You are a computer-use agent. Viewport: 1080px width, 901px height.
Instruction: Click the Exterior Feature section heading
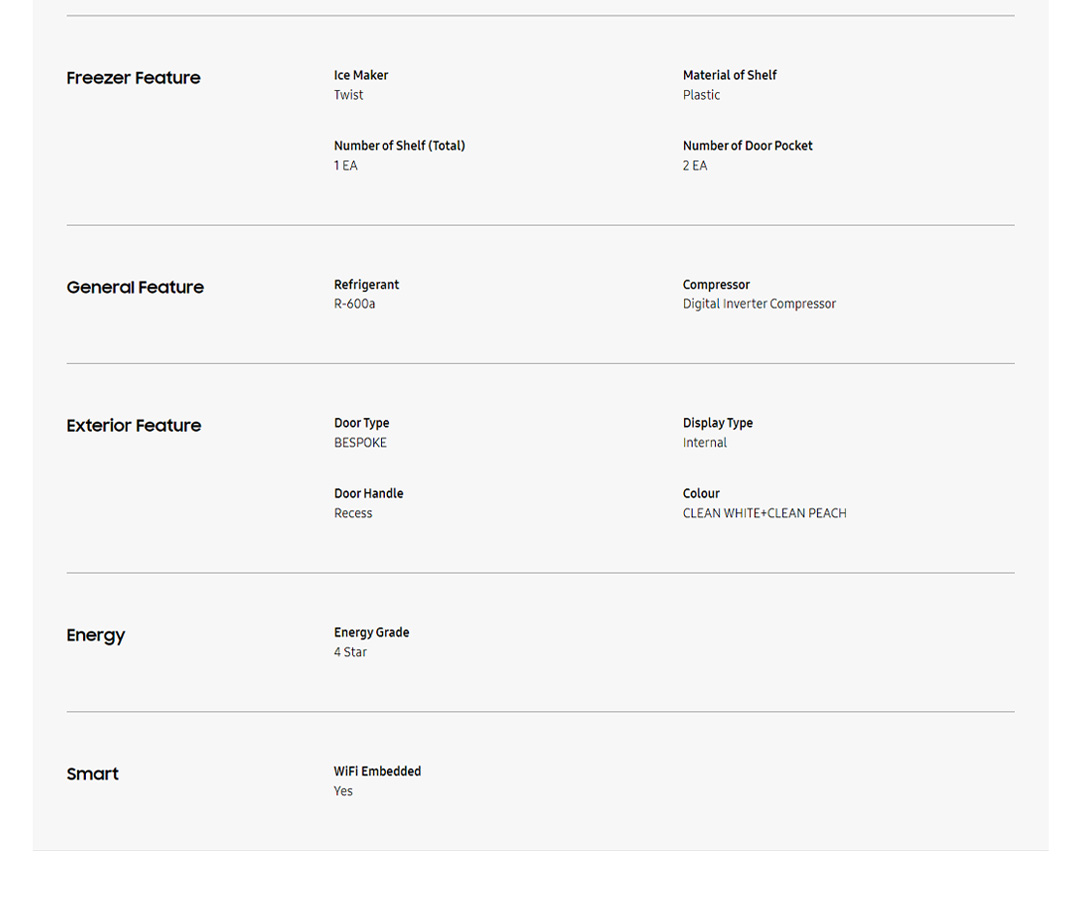tap(133, 426)
